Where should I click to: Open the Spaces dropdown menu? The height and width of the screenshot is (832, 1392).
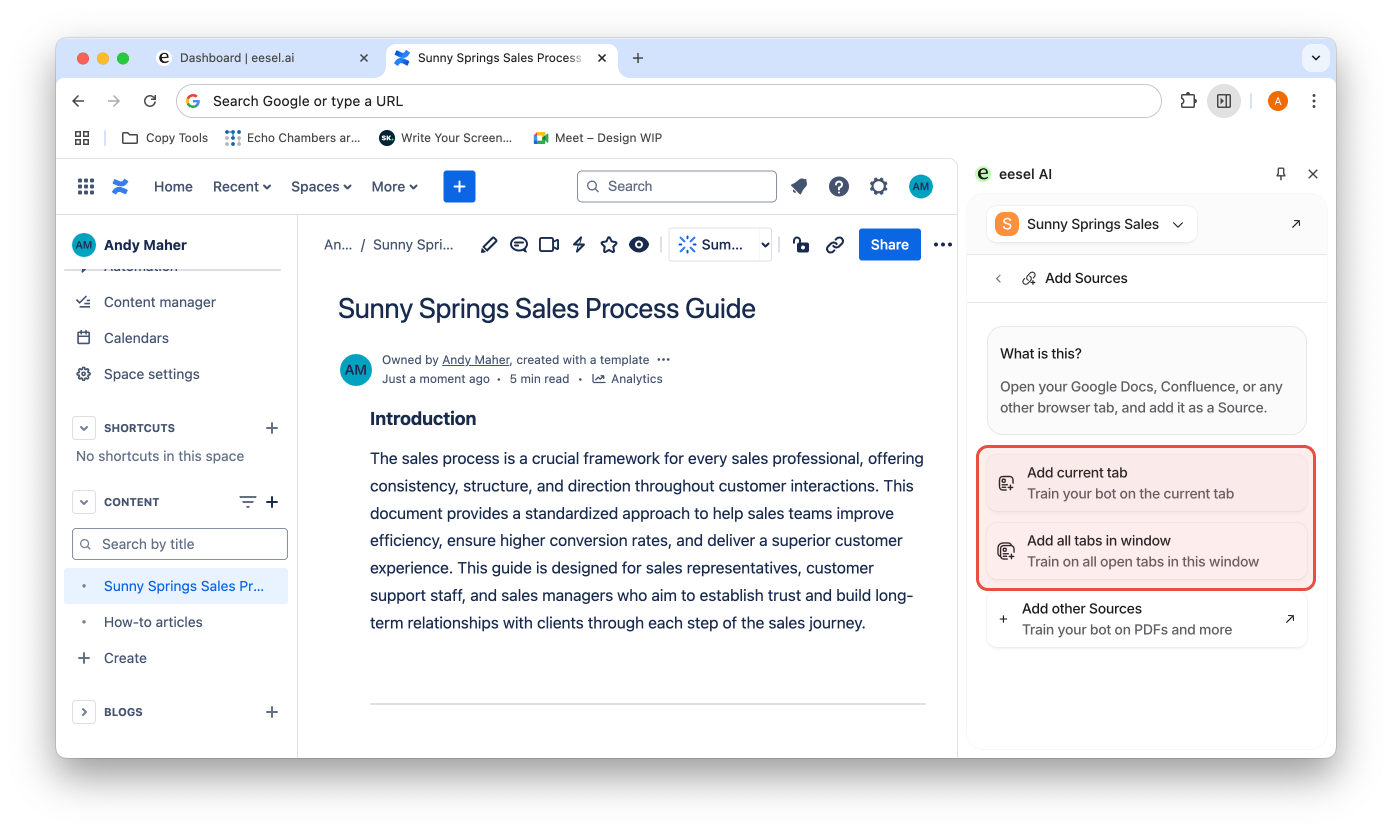pos(321,186)
